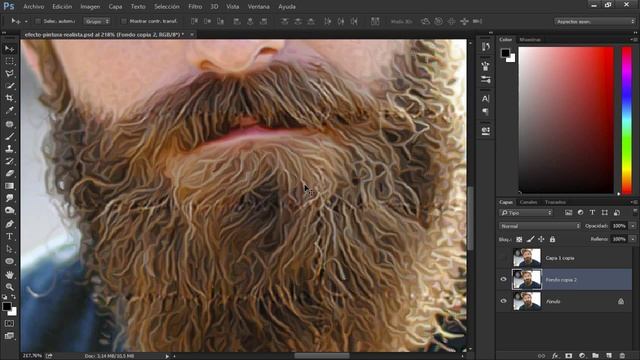Screen dimensions: 640x360
Task: Switch to the Muestras tab
Action: 530,40
